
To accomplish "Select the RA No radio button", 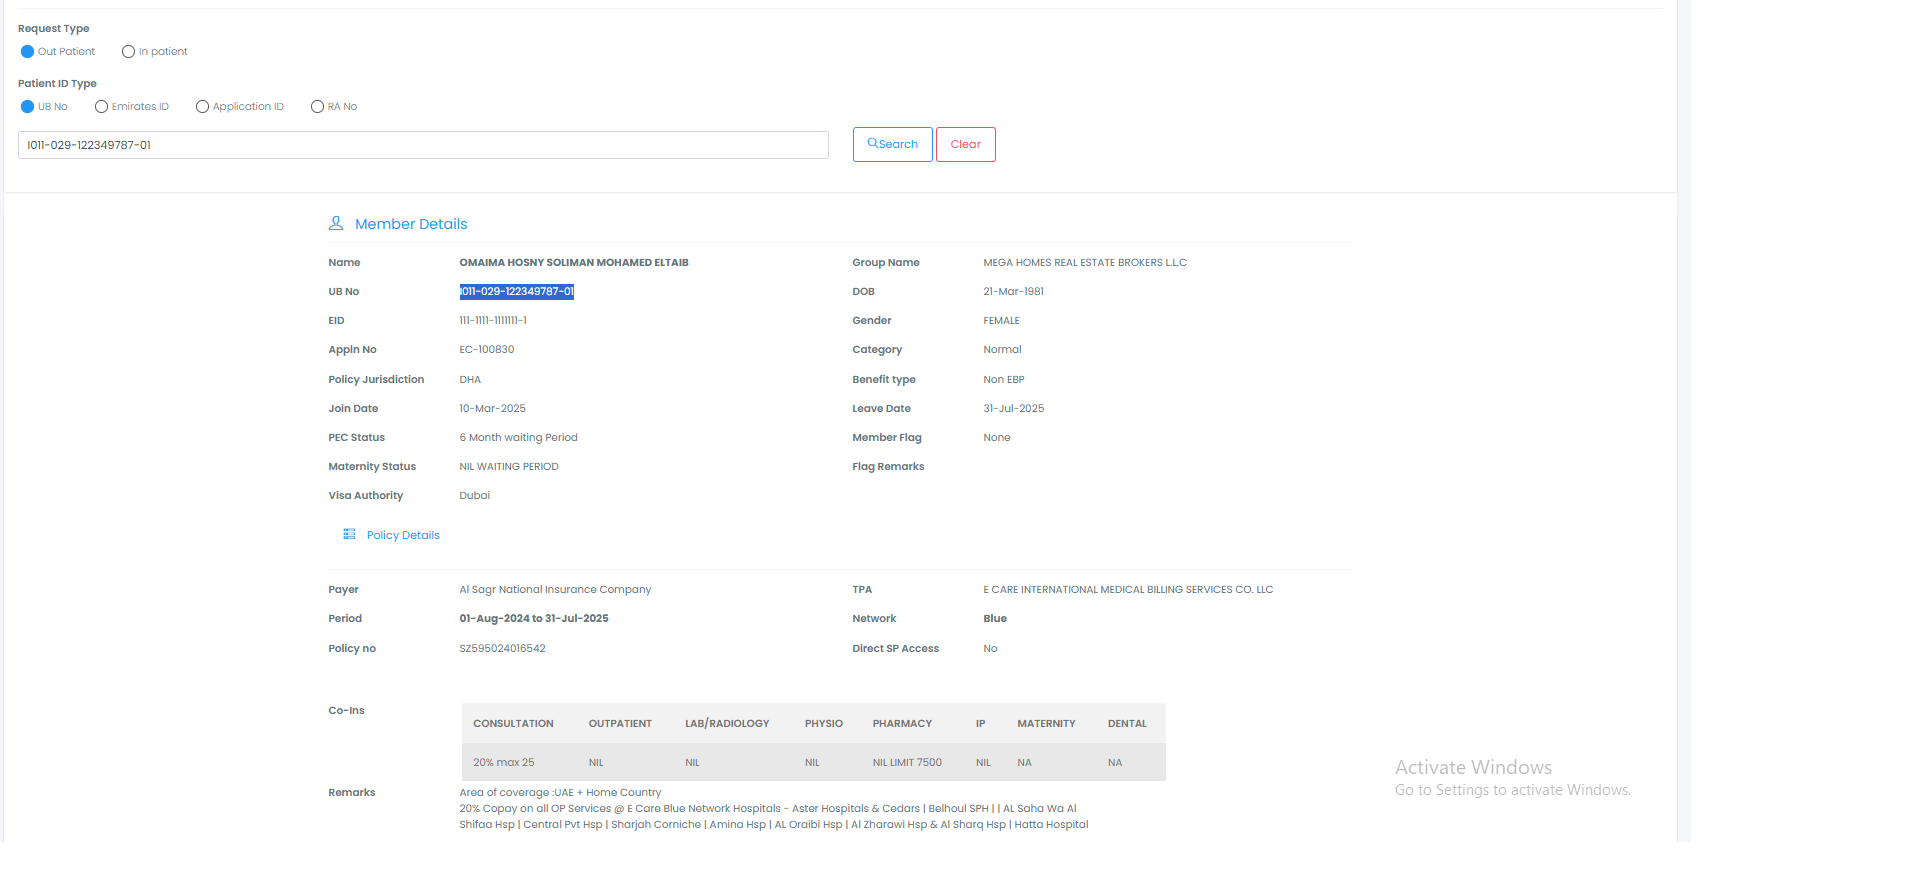I will [x=317, y=107].
